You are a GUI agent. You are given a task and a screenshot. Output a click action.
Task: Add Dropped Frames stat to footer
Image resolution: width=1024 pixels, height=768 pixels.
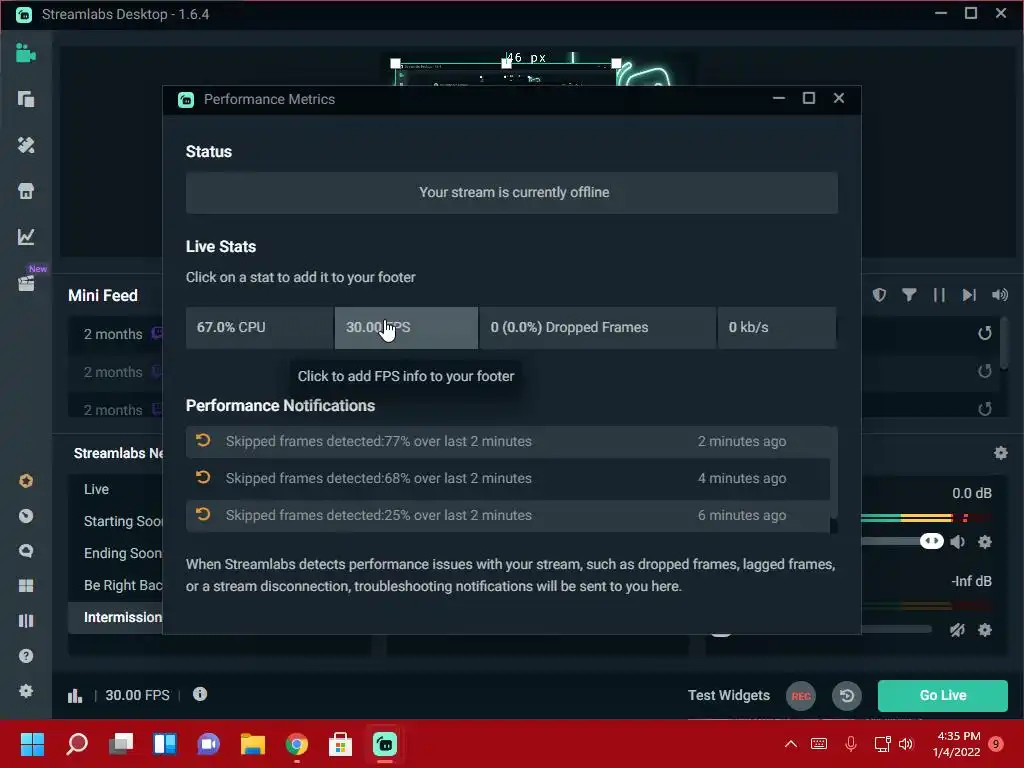coord(598,328)
